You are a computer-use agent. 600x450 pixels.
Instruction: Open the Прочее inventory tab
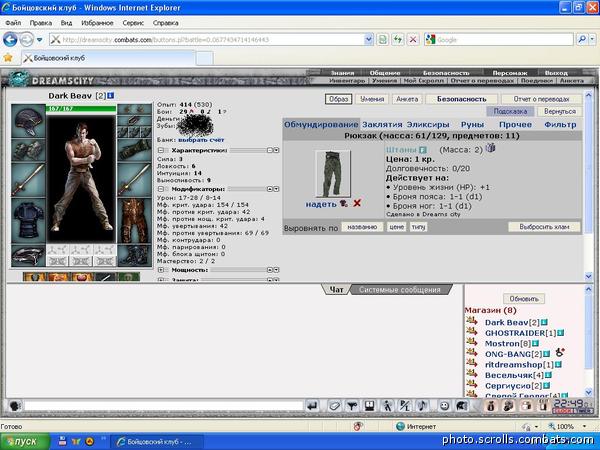tap(515, 125)
